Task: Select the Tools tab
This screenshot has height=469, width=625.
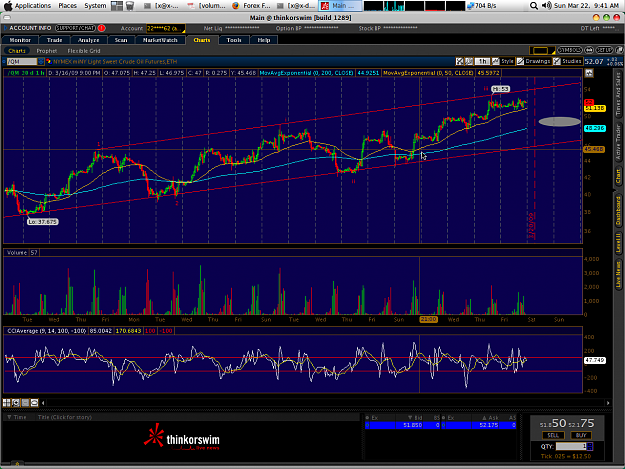Action: coord(234,40)
